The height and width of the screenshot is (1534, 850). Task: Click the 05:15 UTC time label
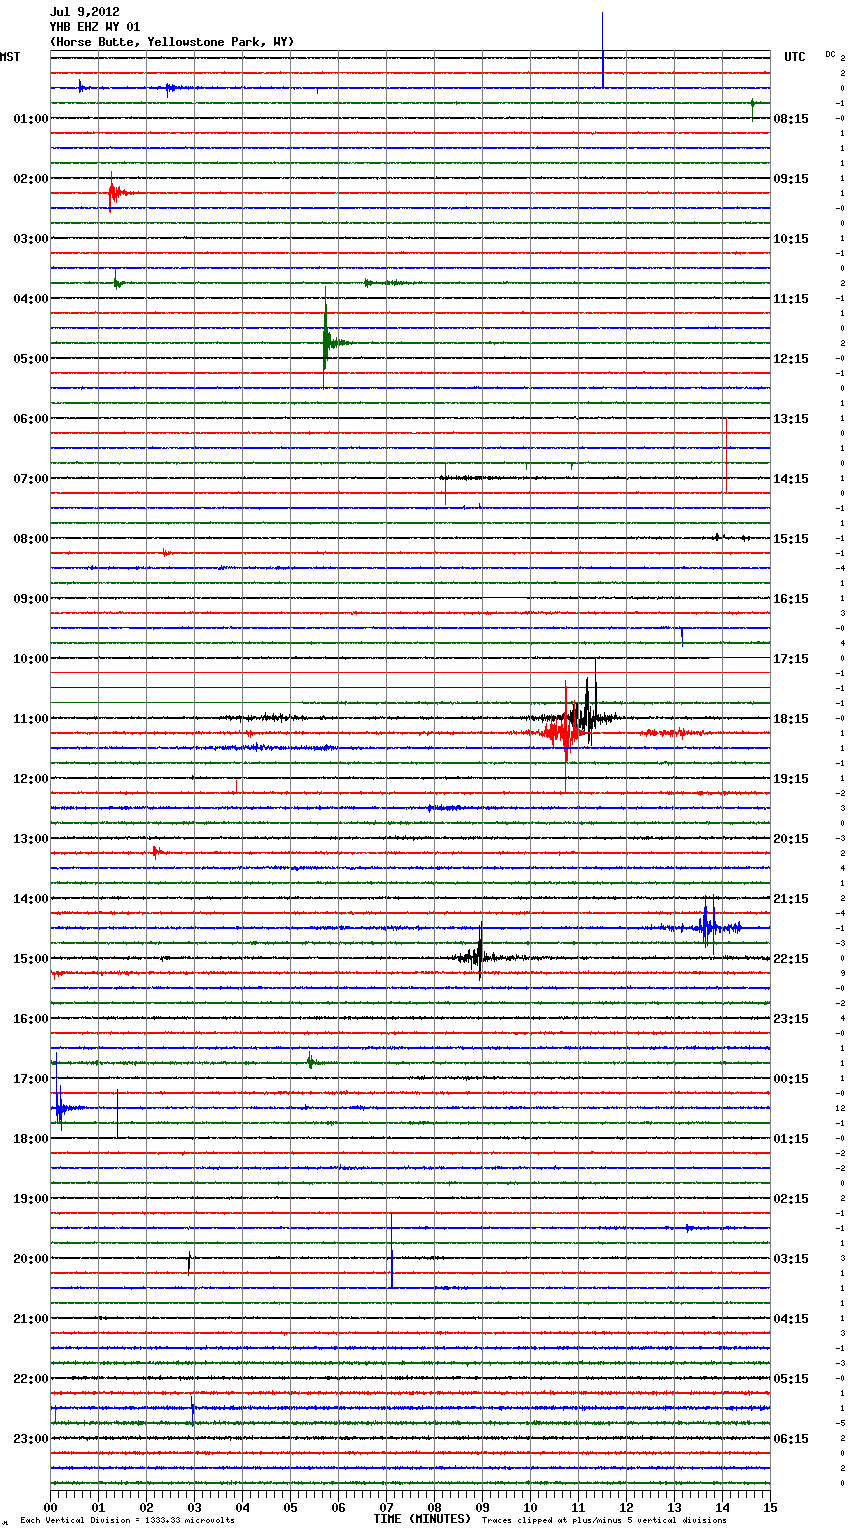pos(791,1379)
